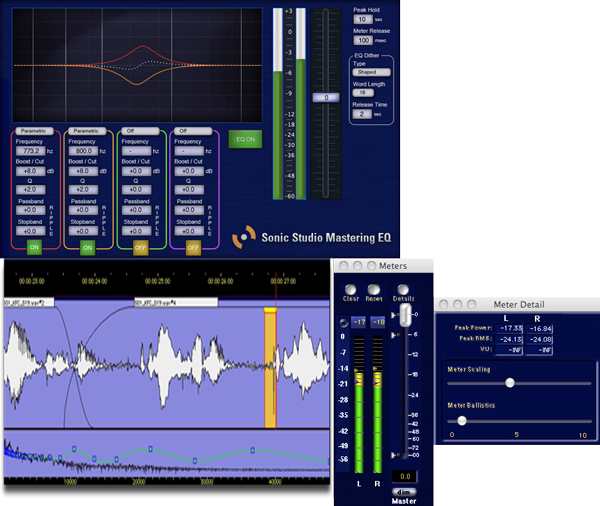Click red band Passband ripple field
The height and width of the screenshot is (506, 600).
click(x=31, y=210)
